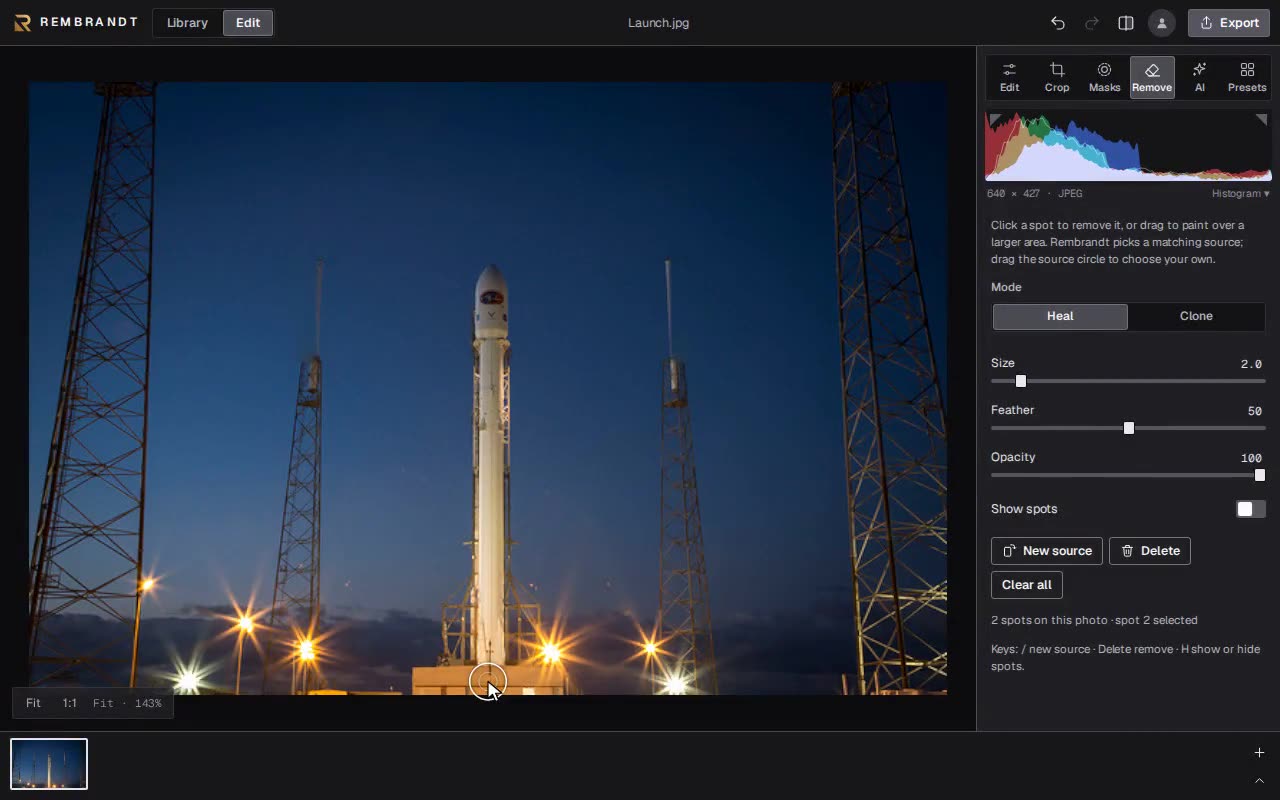Set zoom to 1:1

pos(69,703)
